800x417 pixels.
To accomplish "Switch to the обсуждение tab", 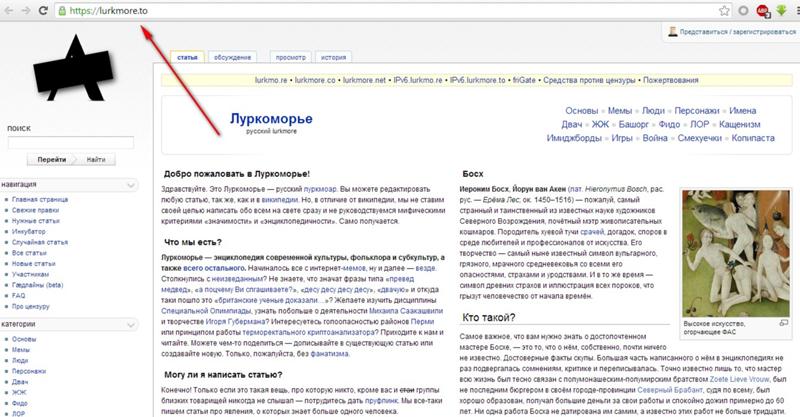I will [x=232, y=57].
